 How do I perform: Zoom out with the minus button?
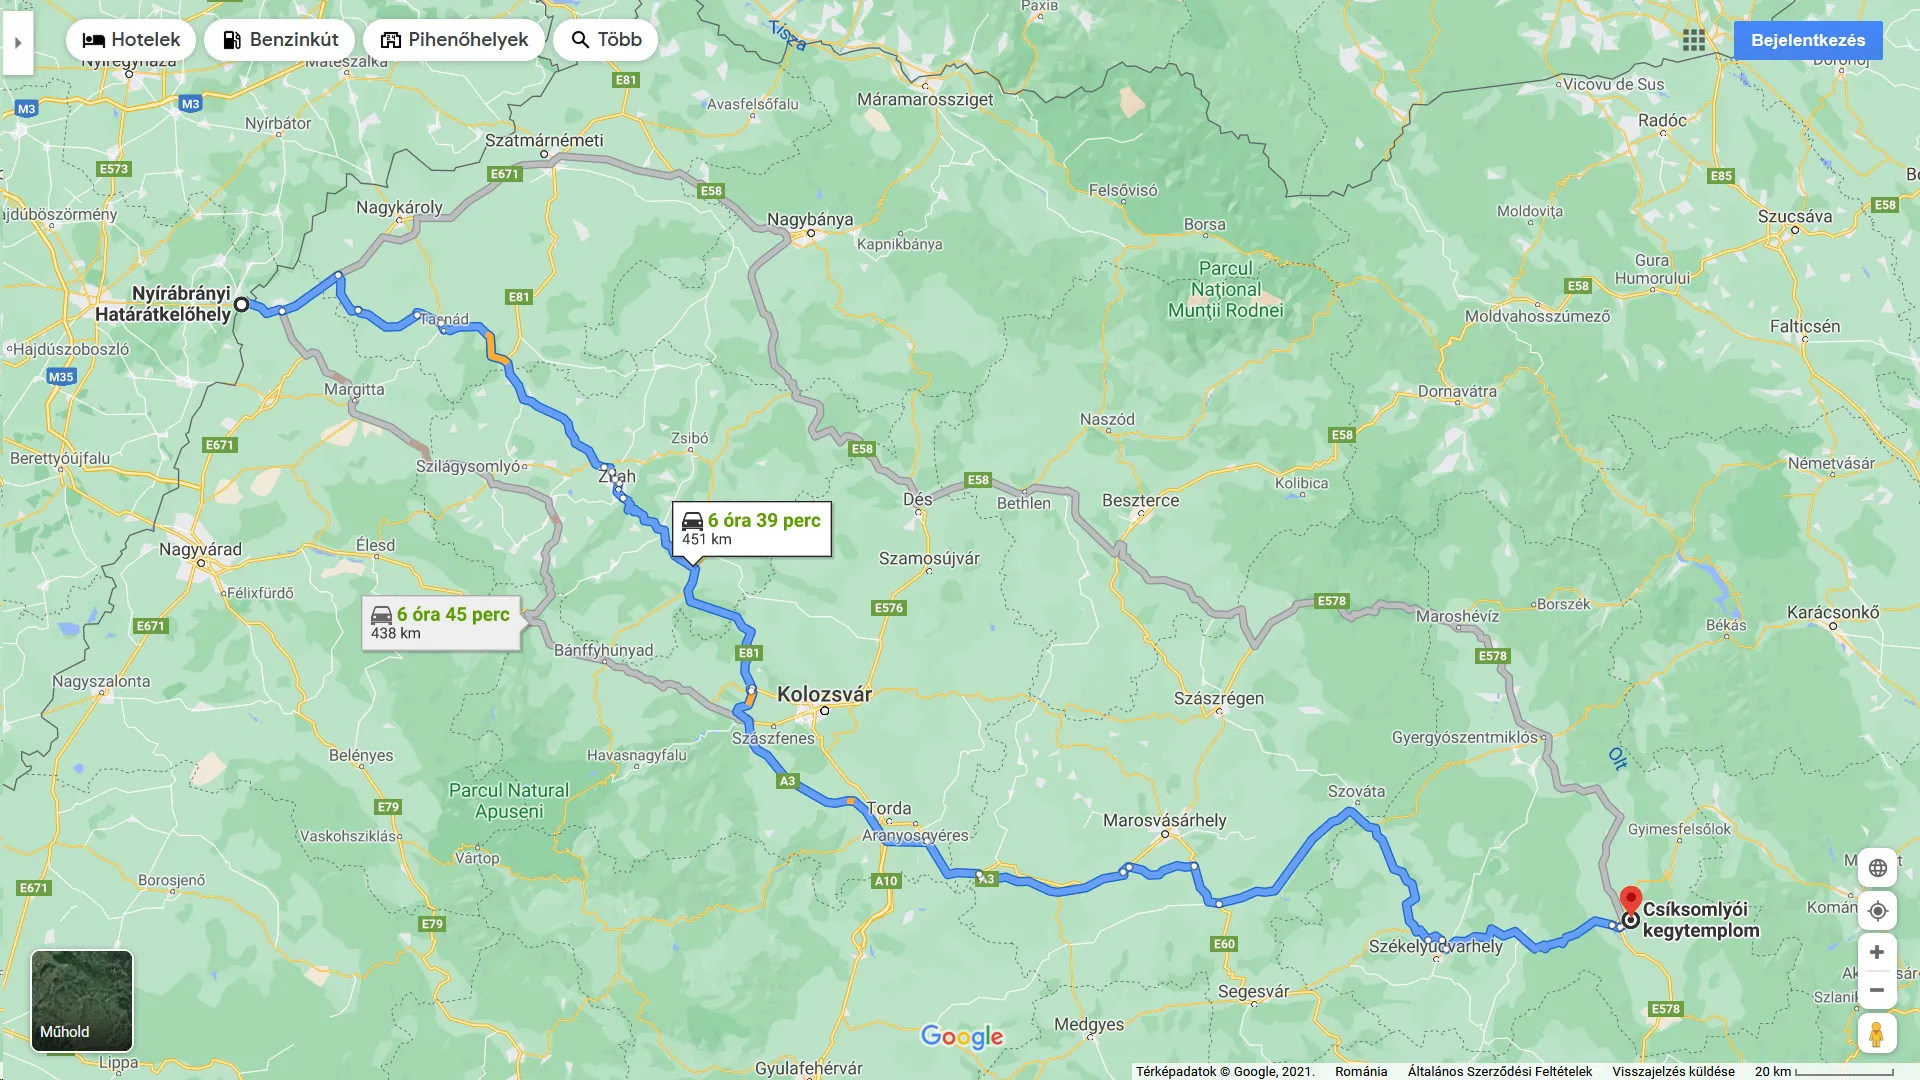pyautogui.click(x=1877, y=990)
